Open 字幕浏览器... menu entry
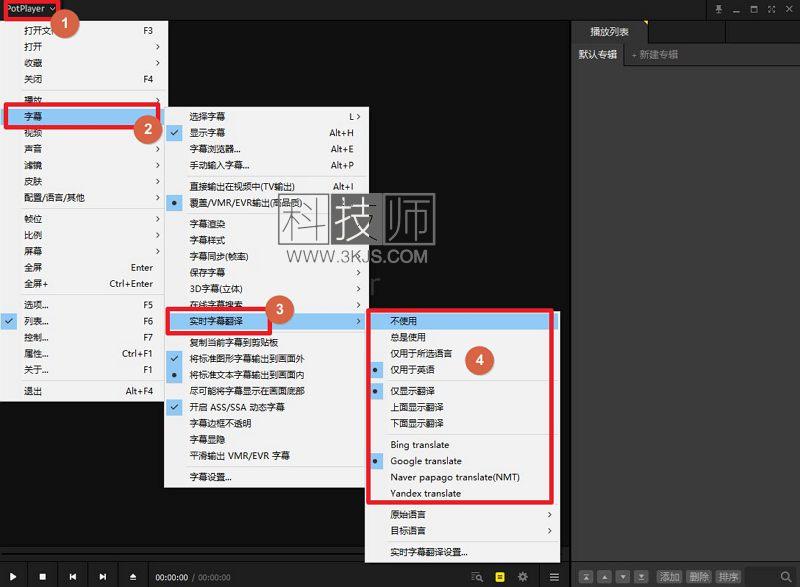The image size is (800, 587). pyautogui.click(x=266, y=149)
